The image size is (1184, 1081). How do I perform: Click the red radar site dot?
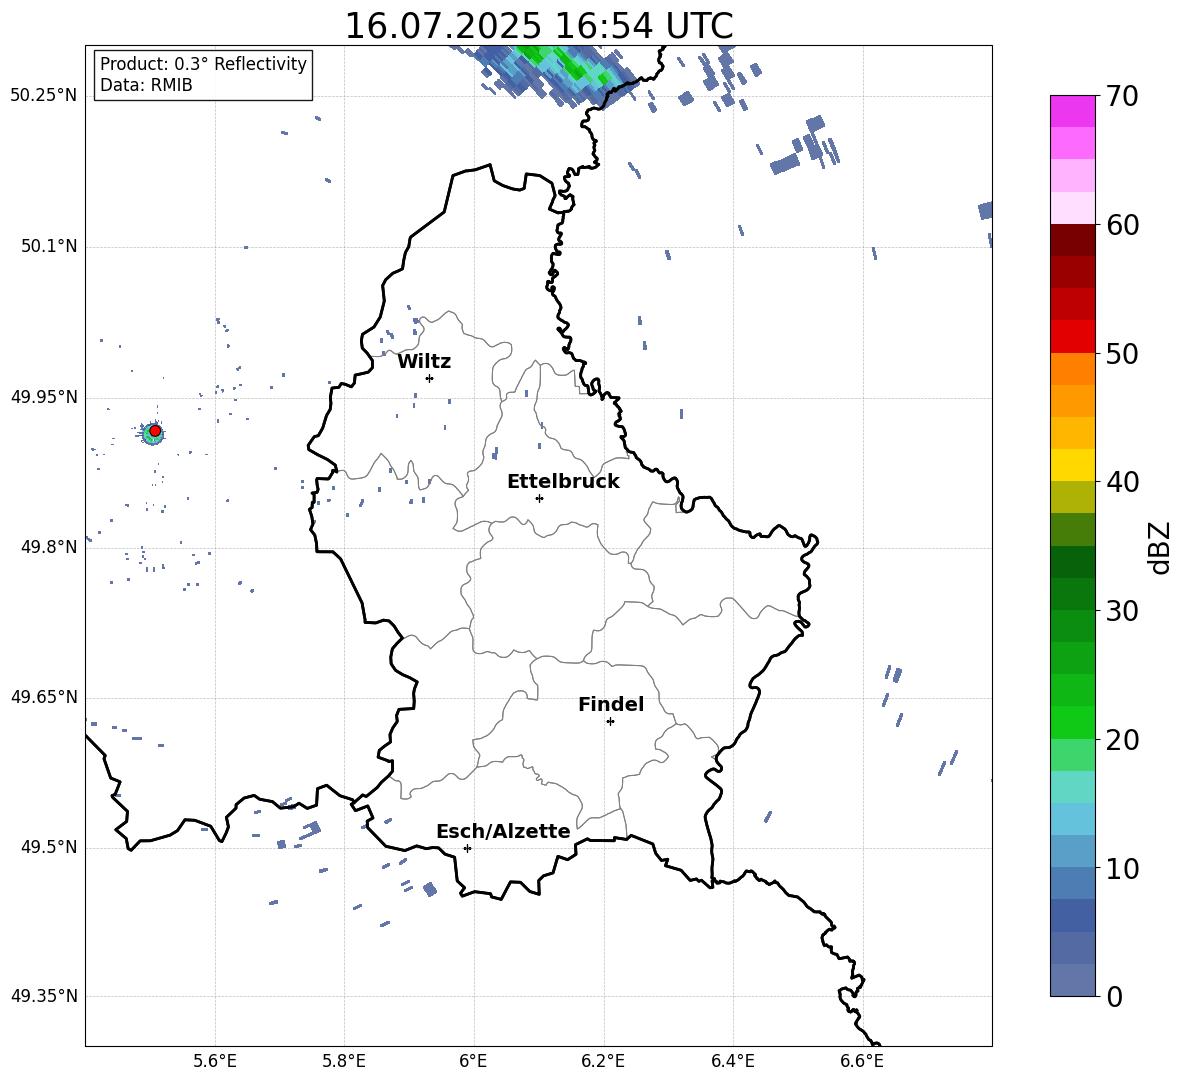point(155,431)
